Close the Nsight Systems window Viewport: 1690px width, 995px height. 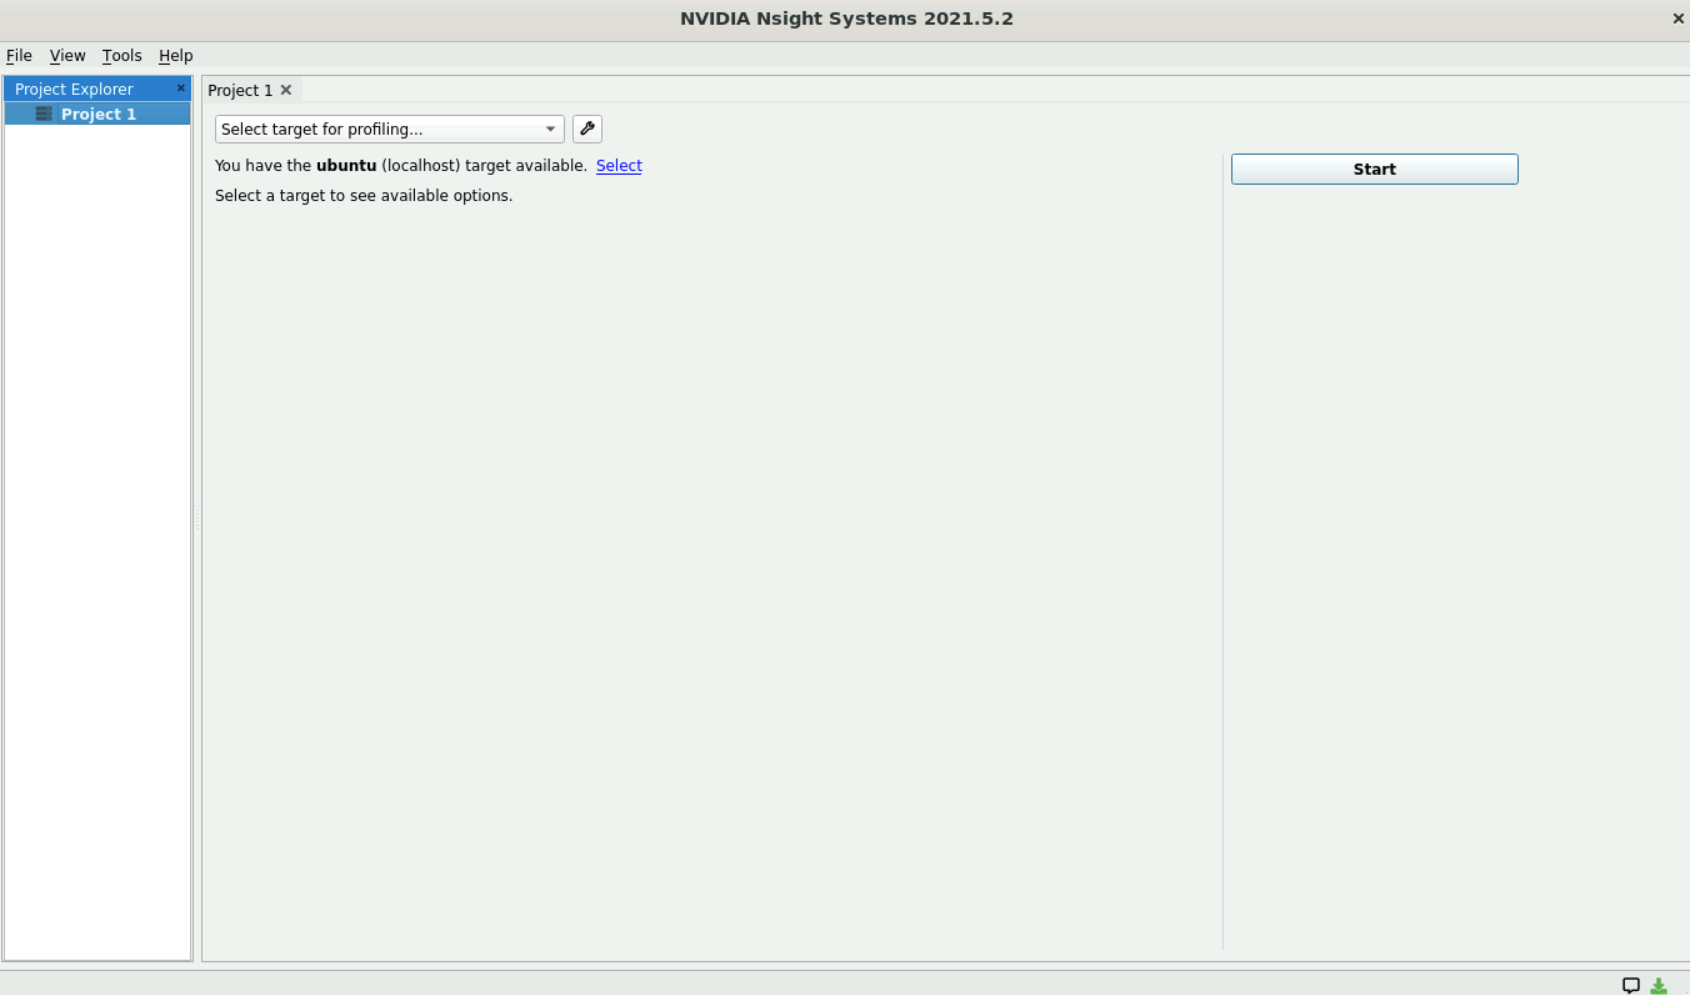click(x=1678, y=18)
